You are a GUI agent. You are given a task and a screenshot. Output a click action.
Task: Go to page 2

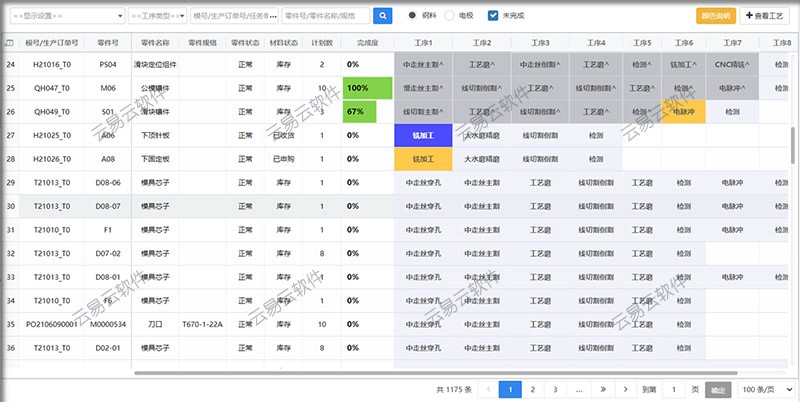(x=533, y=390)
